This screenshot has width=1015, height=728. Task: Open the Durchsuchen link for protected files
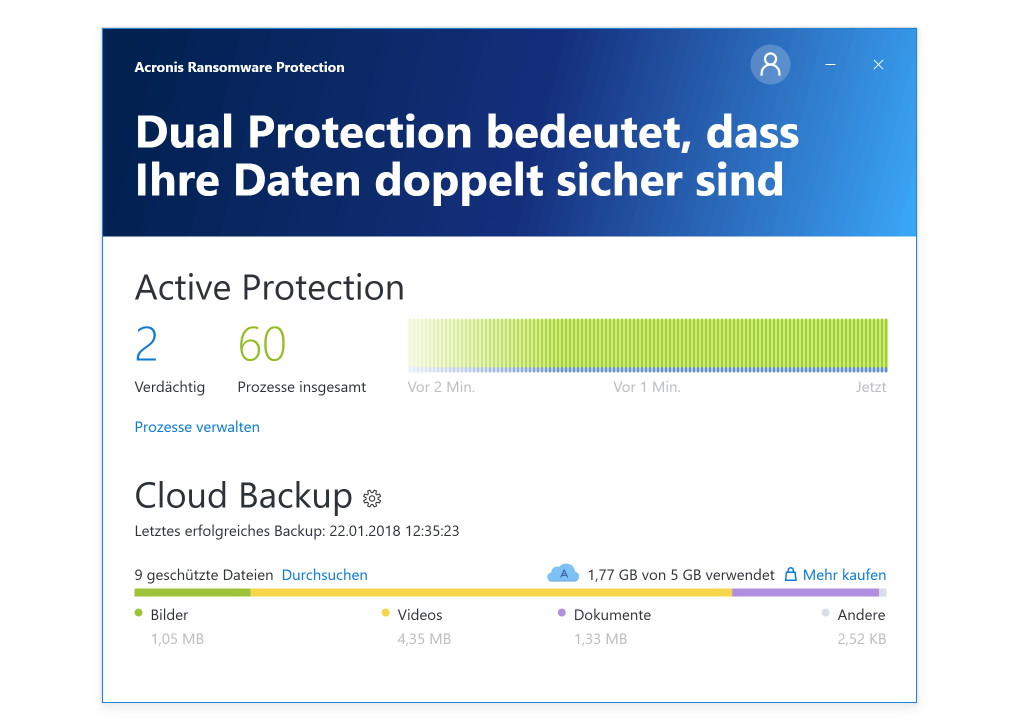pyautogui.click(x=324, y=575)
